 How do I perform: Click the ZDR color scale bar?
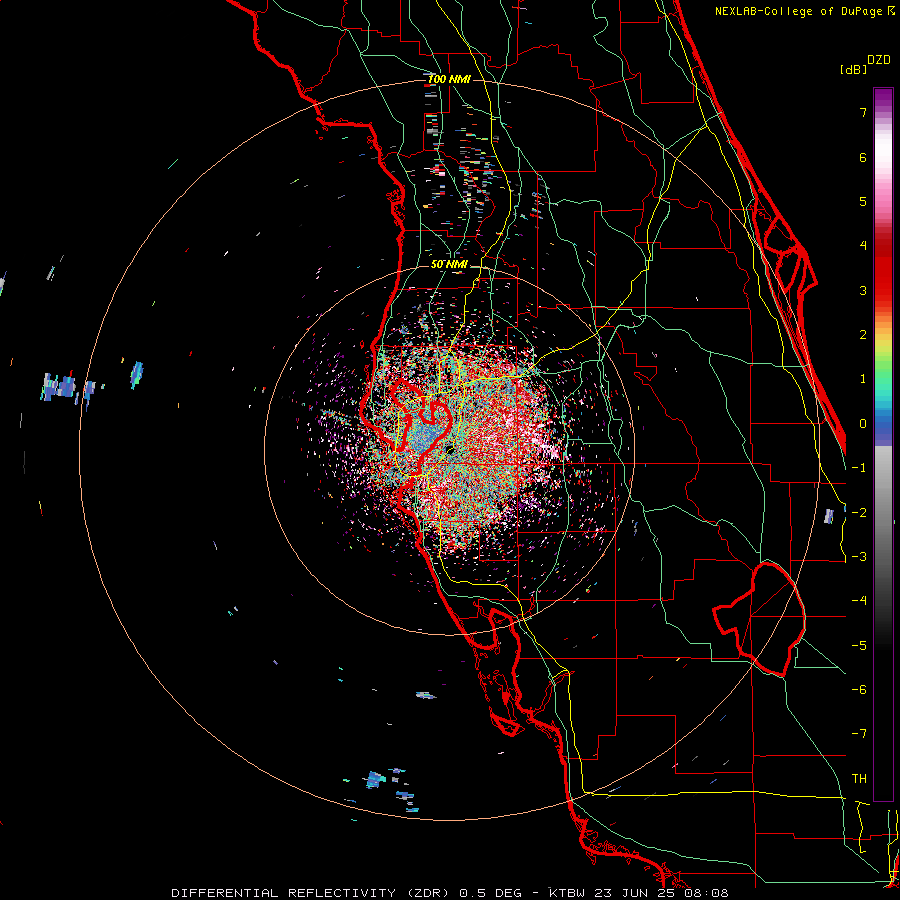point(883,444)
